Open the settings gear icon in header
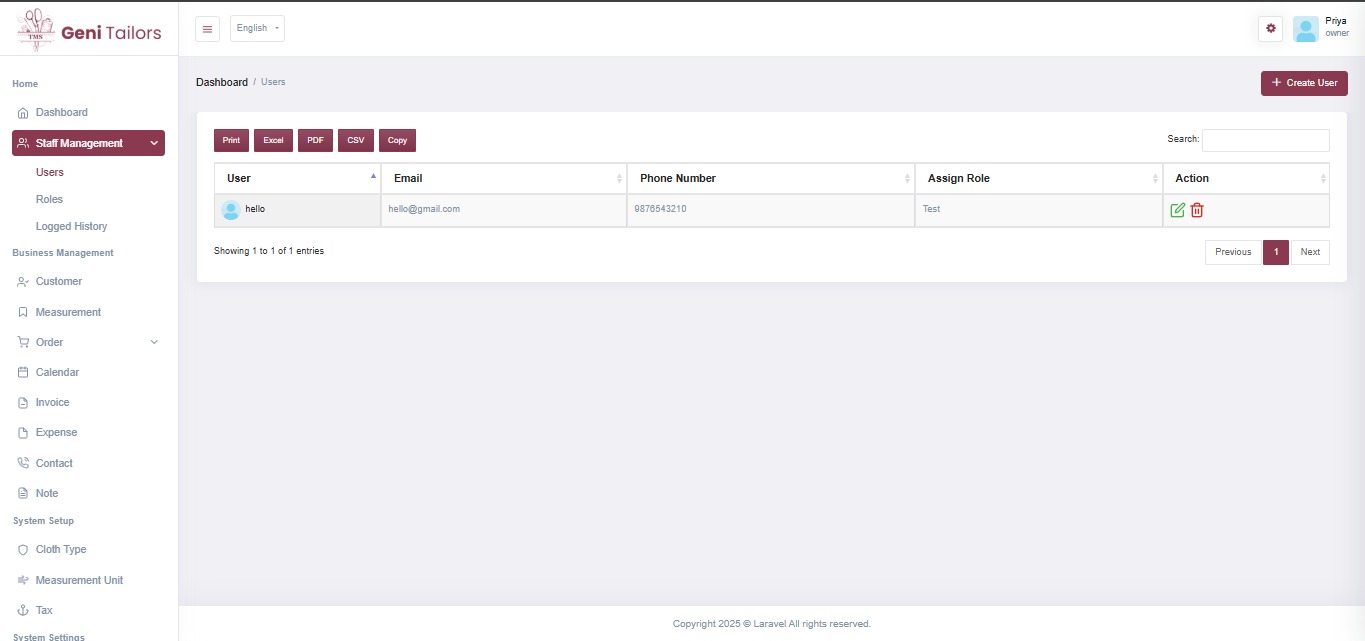1365x641 pixels. coord(1271,28)
